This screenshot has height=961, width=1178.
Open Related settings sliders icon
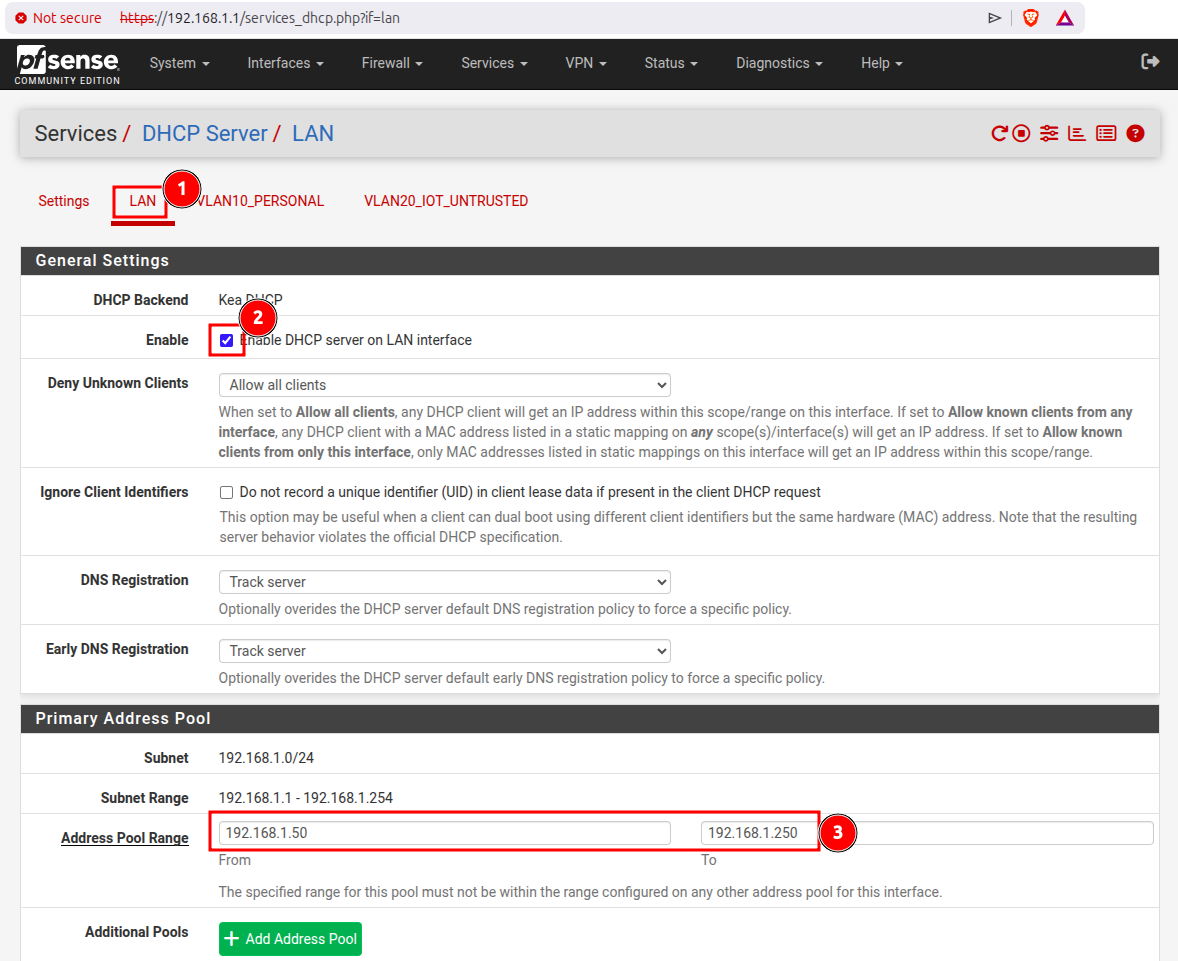tap(1049, 134)
